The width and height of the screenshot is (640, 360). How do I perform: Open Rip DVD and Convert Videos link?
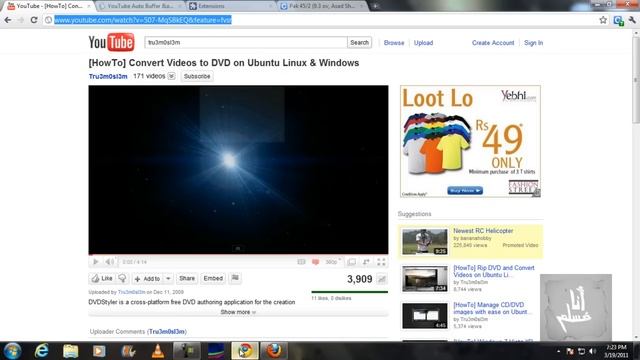click(x=494, y=271)
